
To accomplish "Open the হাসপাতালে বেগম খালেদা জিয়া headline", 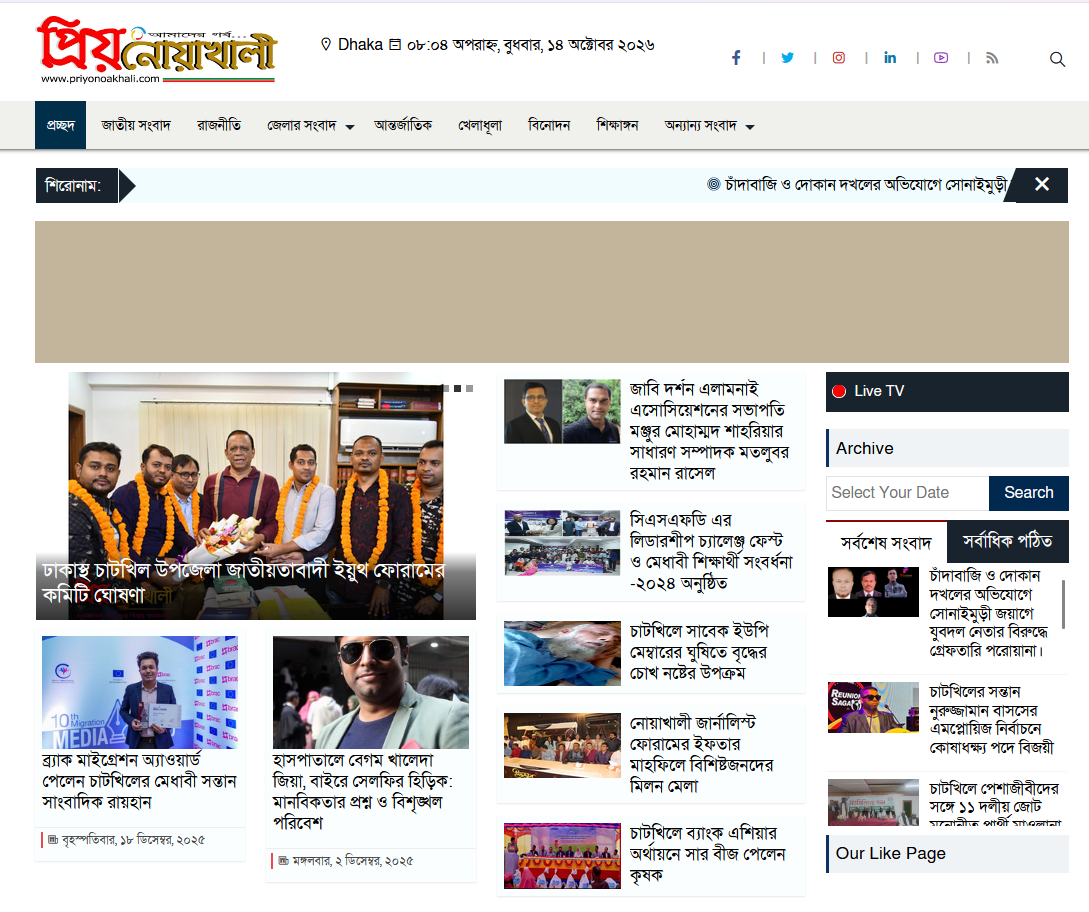I will [363, 792].
